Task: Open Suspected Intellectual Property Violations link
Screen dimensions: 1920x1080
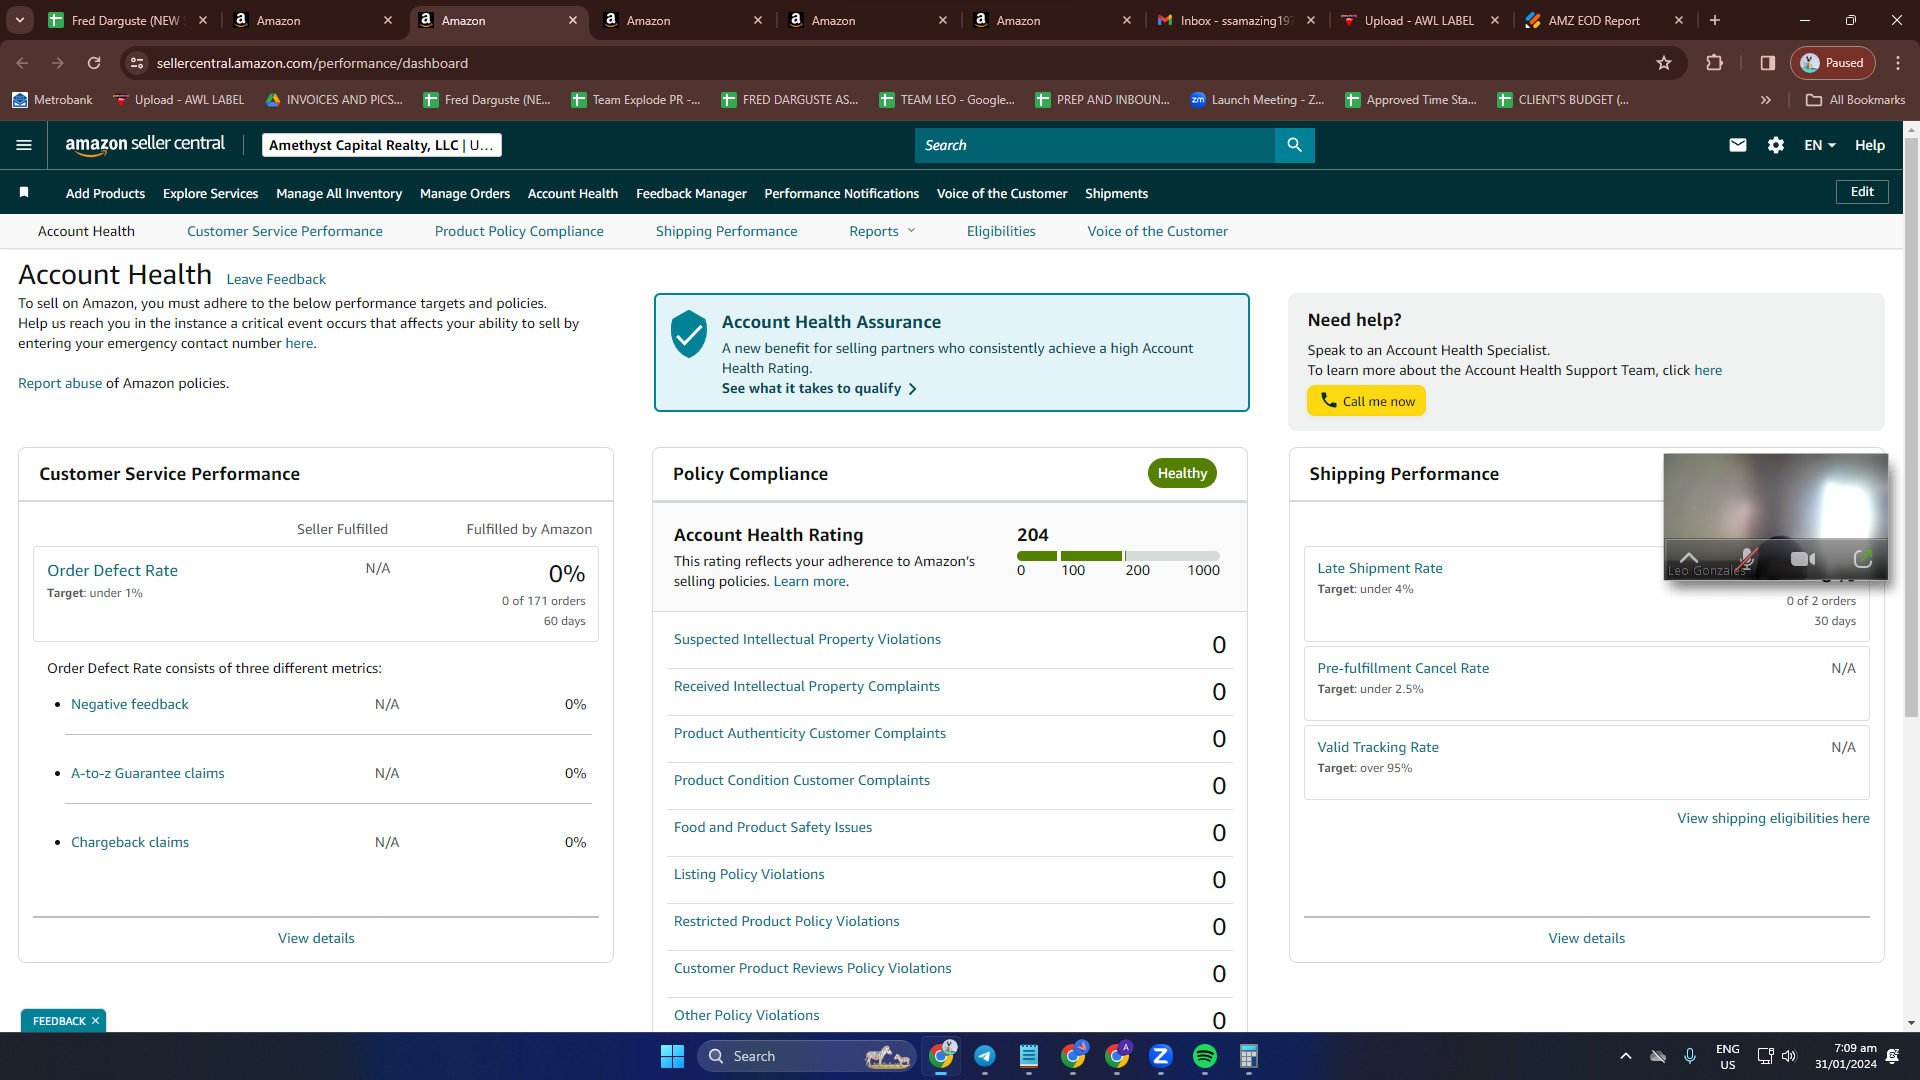Action: point(807,639)
